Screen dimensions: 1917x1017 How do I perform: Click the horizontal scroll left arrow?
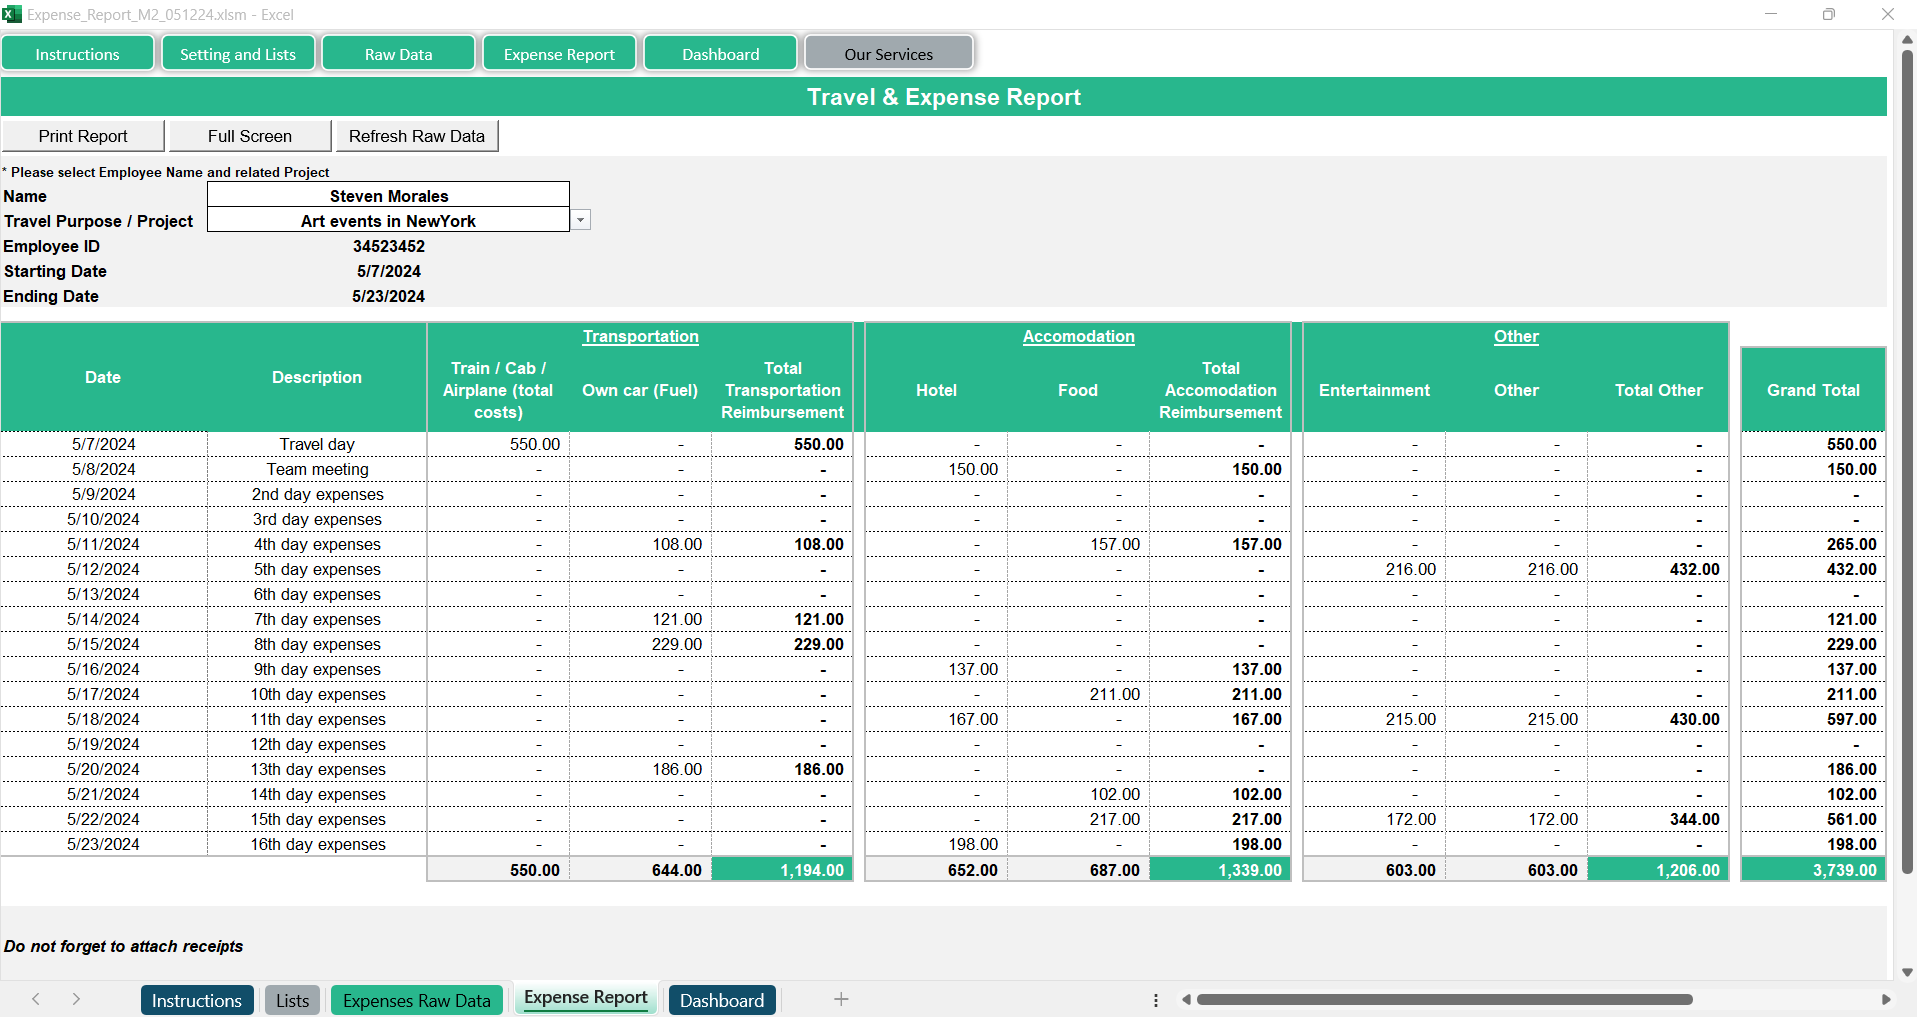[1186, 999]
